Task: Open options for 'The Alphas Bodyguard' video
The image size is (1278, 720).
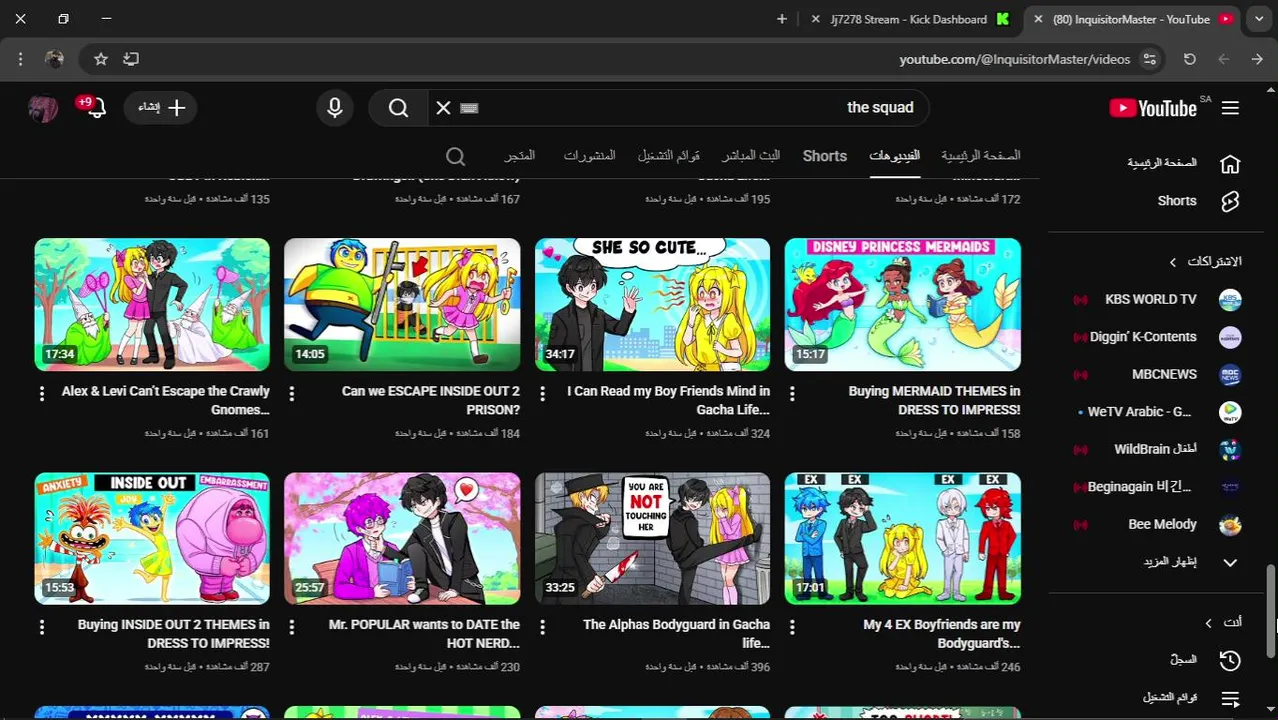Action: click(542, 628)
